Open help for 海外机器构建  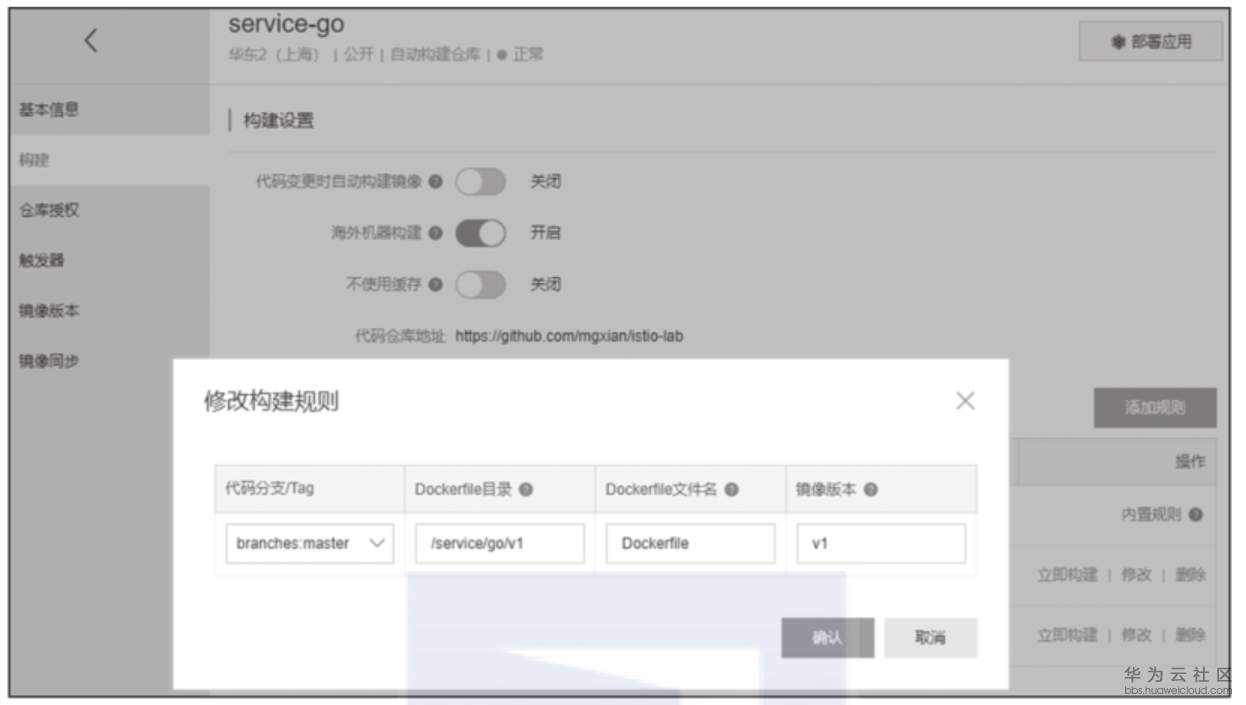click(436, 233)
